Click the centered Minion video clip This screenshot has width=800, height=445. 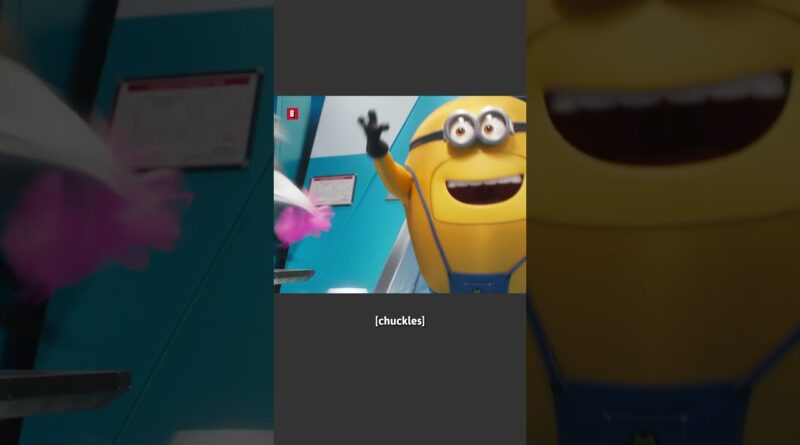point(400,194)
